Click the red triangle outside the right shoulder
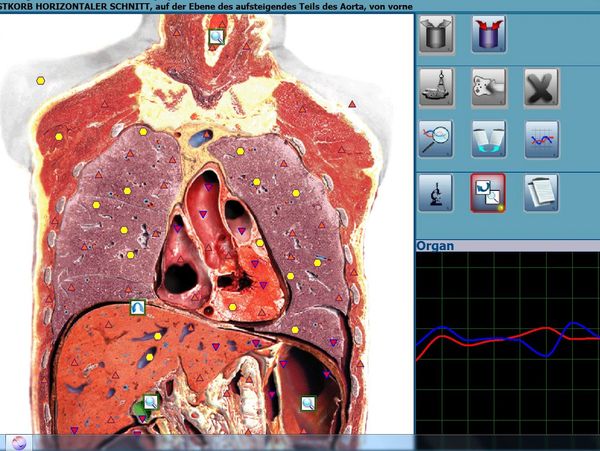The height and width of the screenshot is (451, 600). tap(352, 103)
